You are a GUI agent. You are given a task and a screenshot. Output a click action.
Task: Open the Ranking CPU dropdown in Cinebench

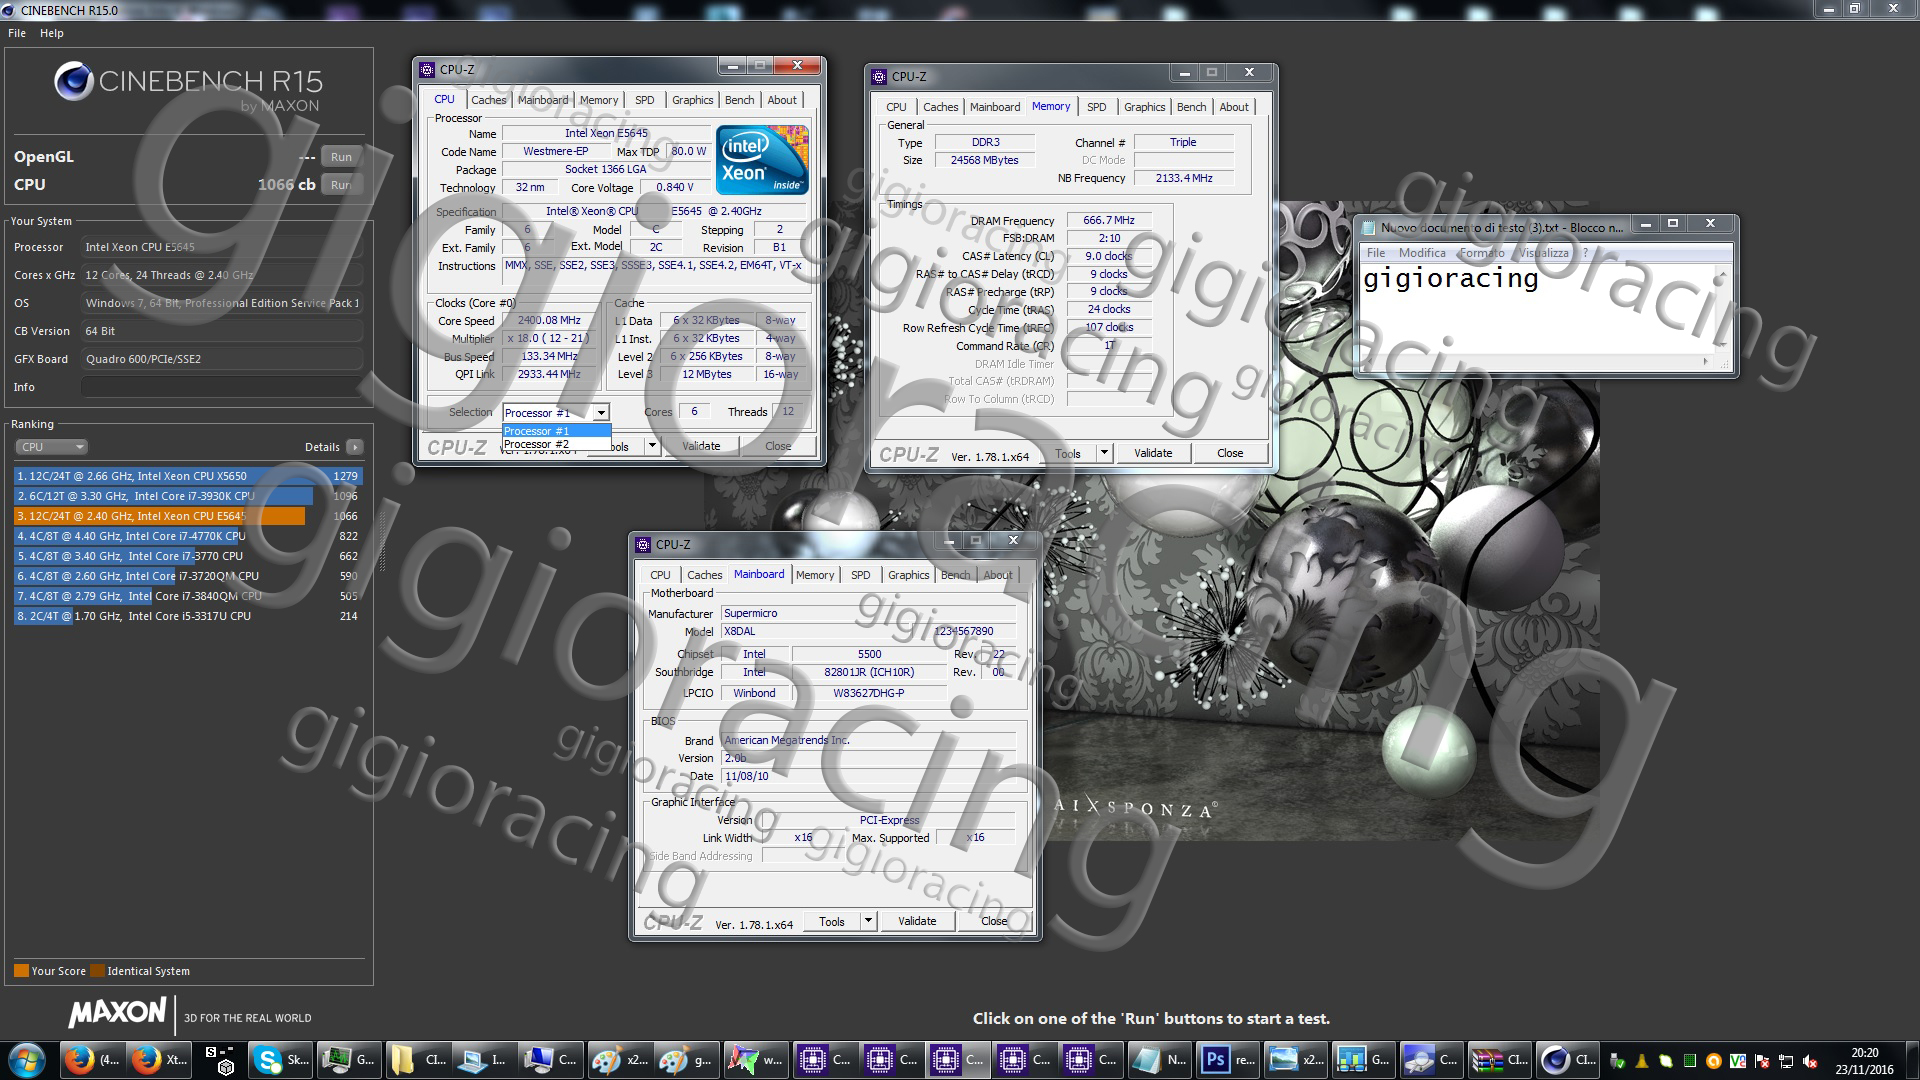(x=52, y=447)
